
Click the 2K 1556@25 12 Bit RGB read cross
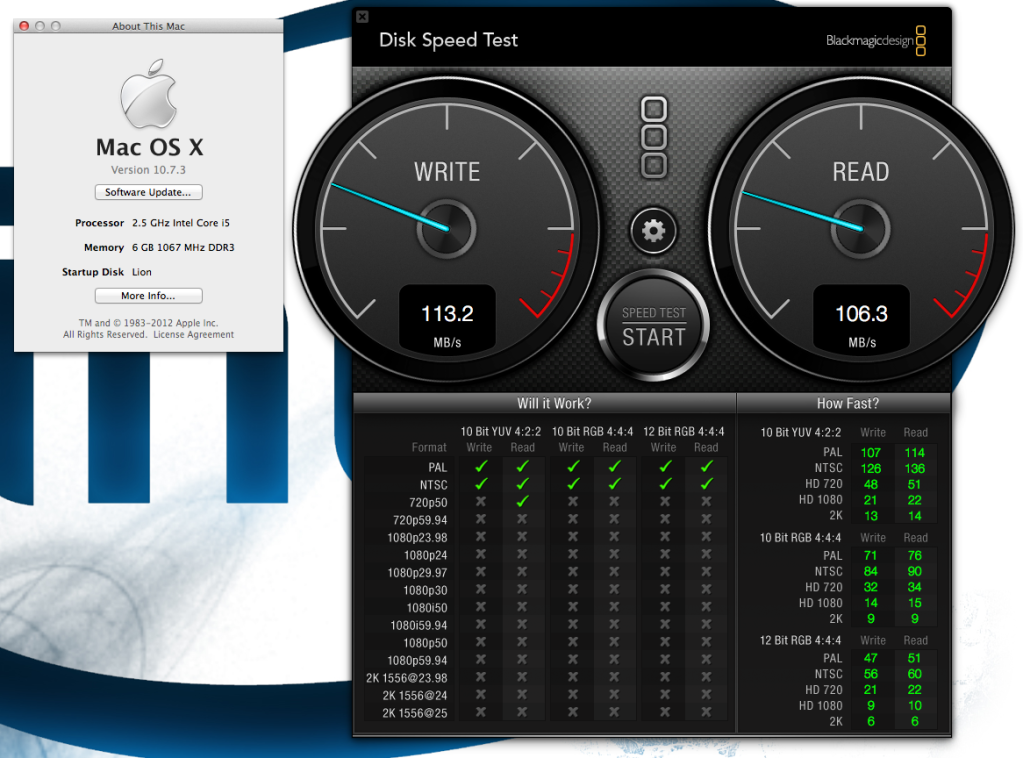(x=706, y=712)
